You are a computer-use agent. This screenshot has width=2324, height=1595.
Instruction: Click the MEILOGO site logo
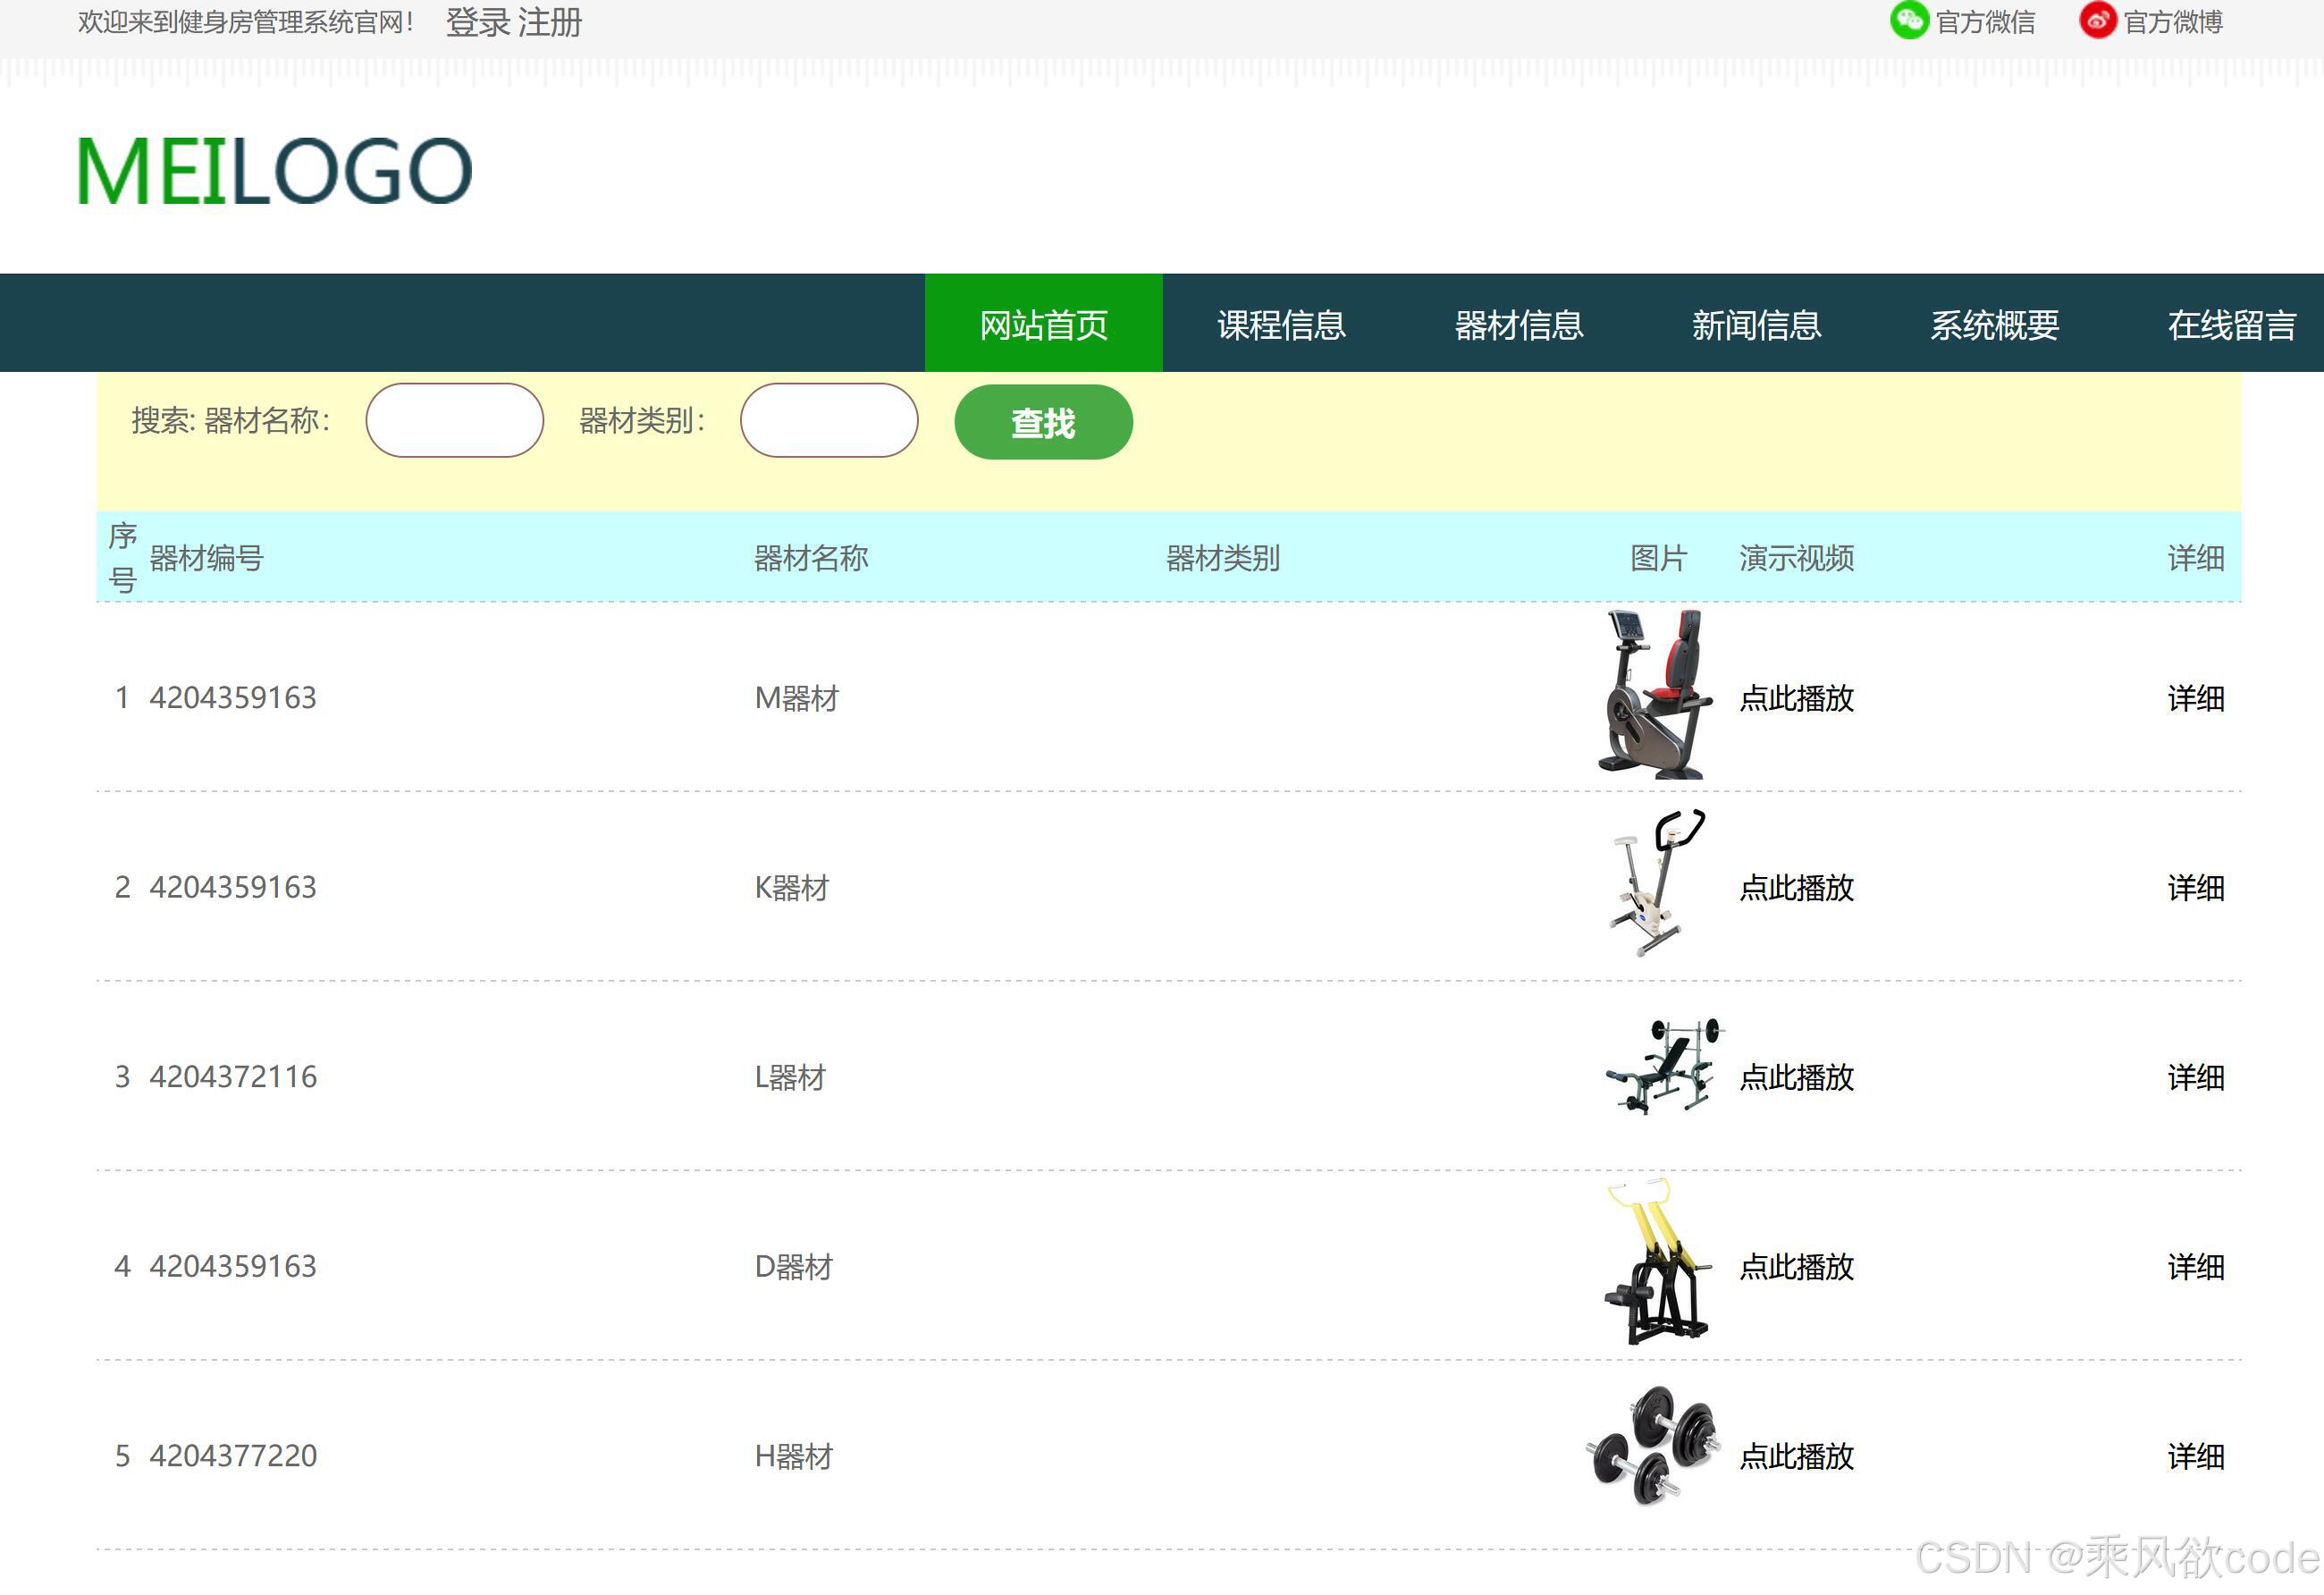[274, 172]
